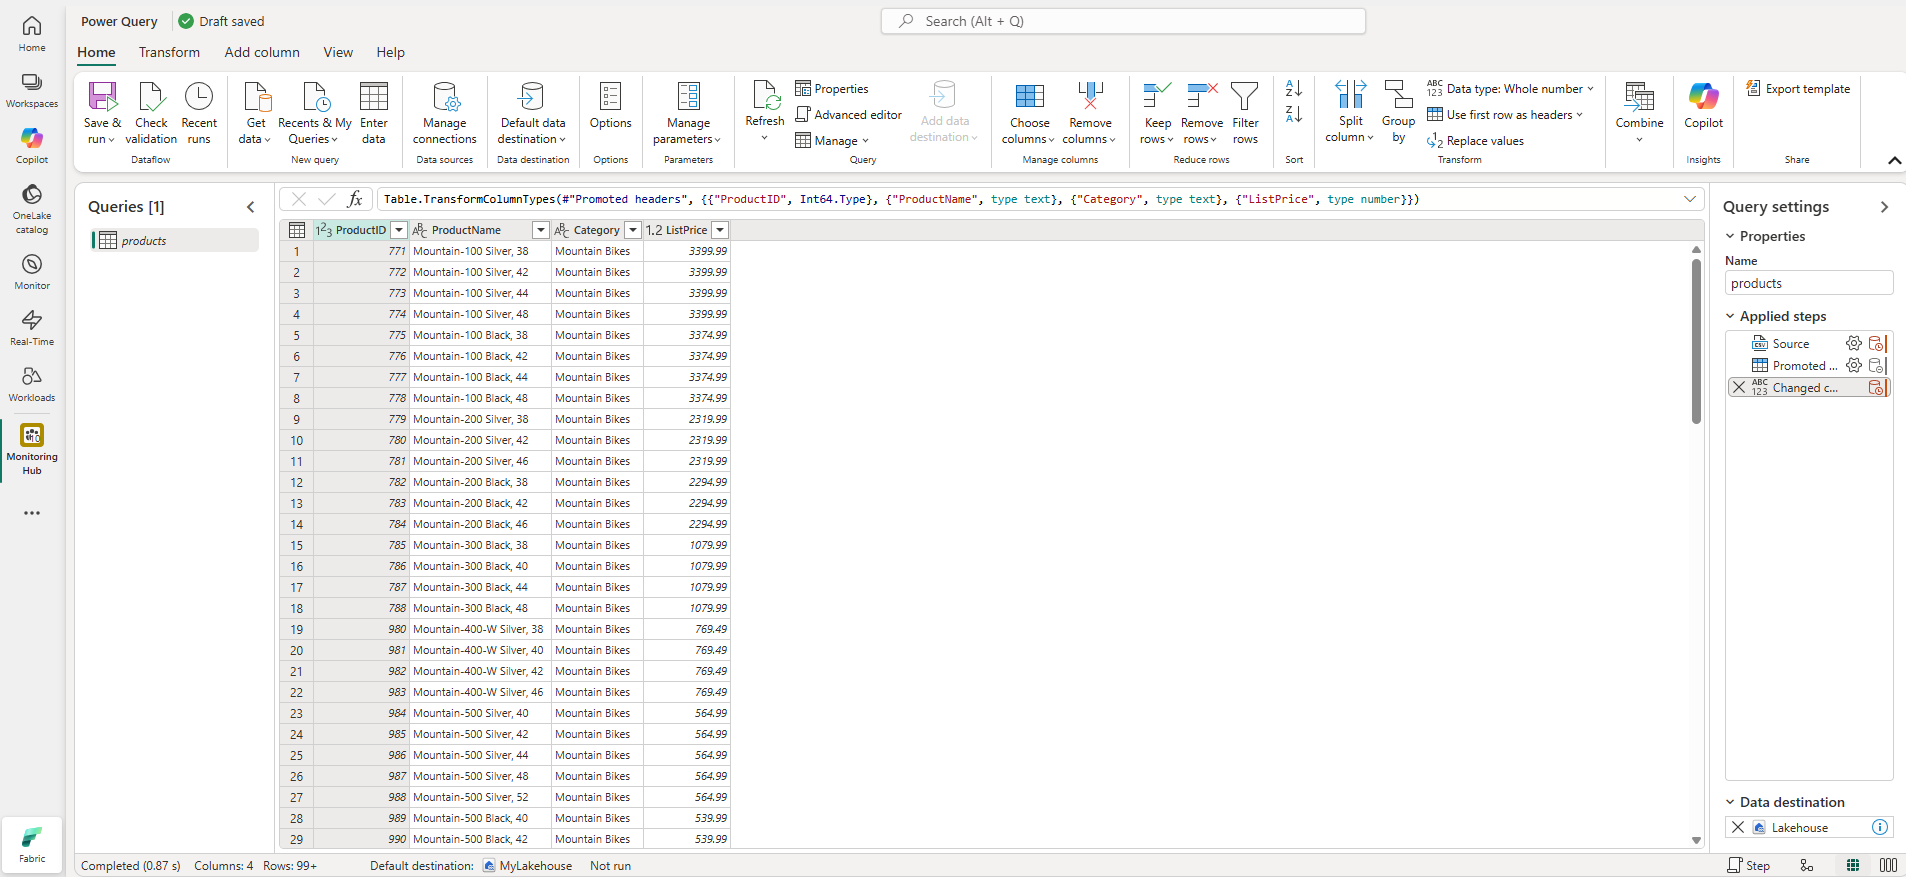Image resolution: width=1906 pixels, height=877 pixels.
Task: Click the data grid vertical scrollbar
Action: 1696,341
